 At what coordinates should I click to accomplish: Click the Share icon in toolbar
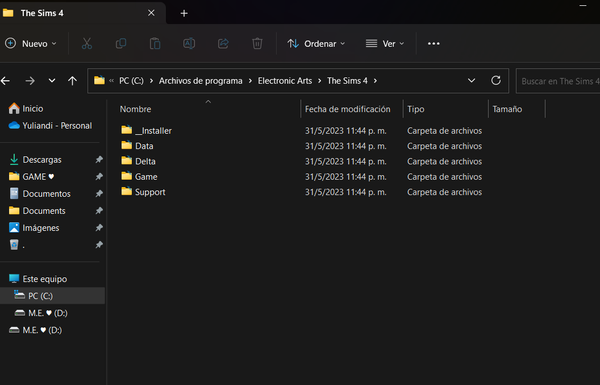[223, 44]
